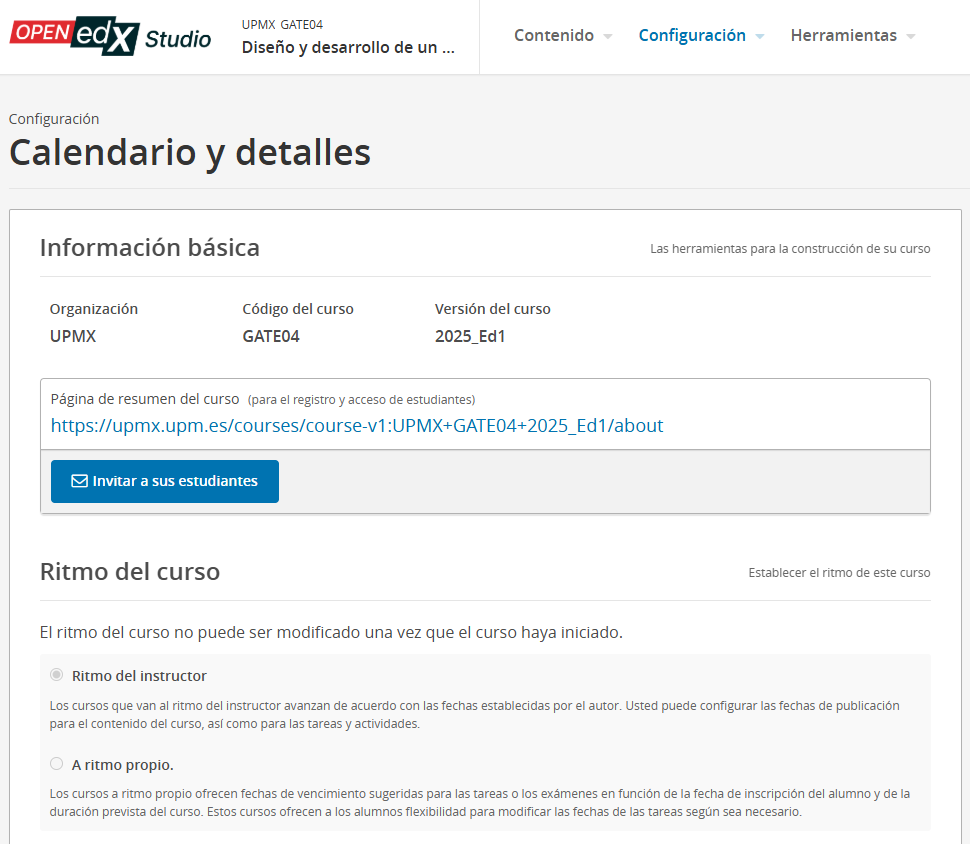Image resolution: width=970 pixels, height=844 pixels.
Task: Click 'Establecer el ritmo de este curso' text
Action: pyautogui.click(x=839, y=573)
